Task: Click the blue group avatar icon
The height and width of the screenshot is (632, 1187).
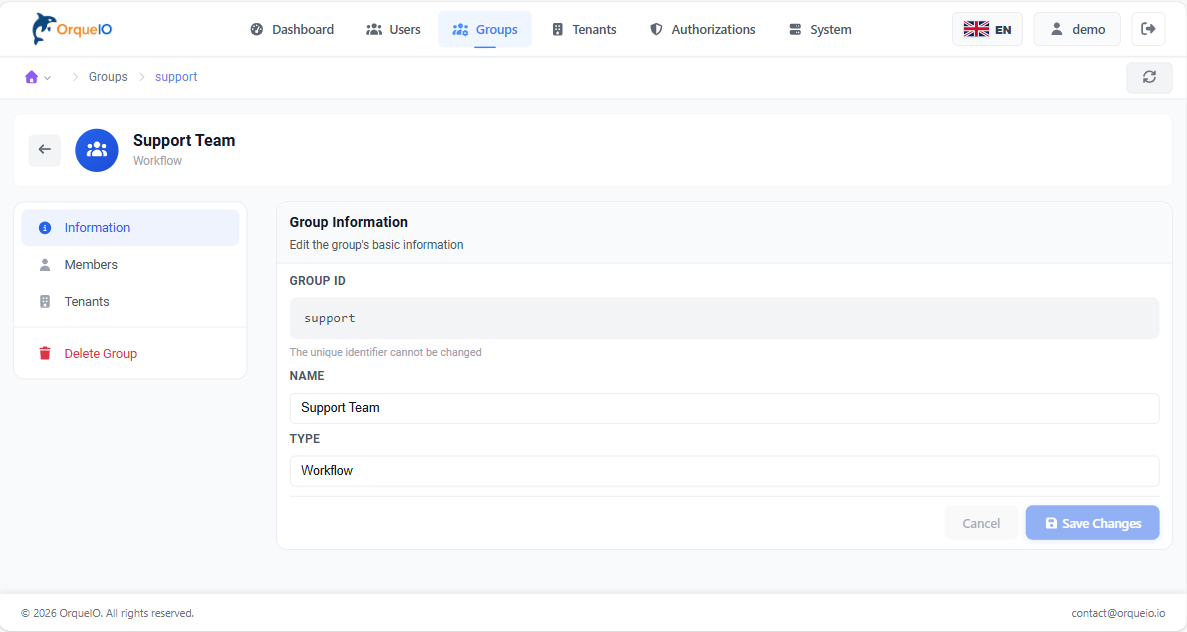Action: point(97,149)
